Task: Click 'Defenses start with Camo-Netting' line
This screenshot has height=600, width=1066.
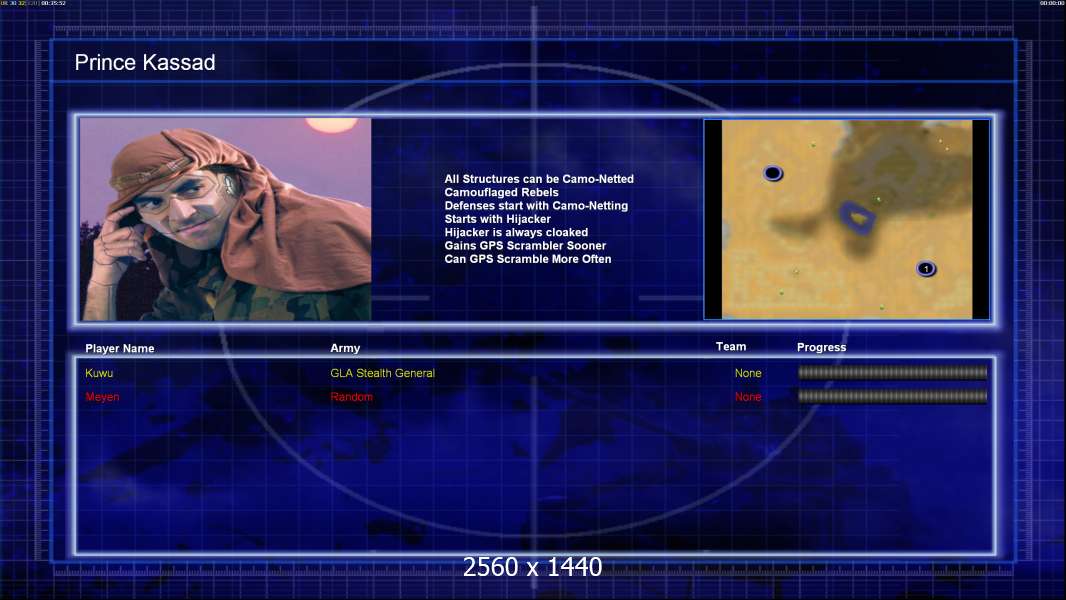Action: point(536,205)
